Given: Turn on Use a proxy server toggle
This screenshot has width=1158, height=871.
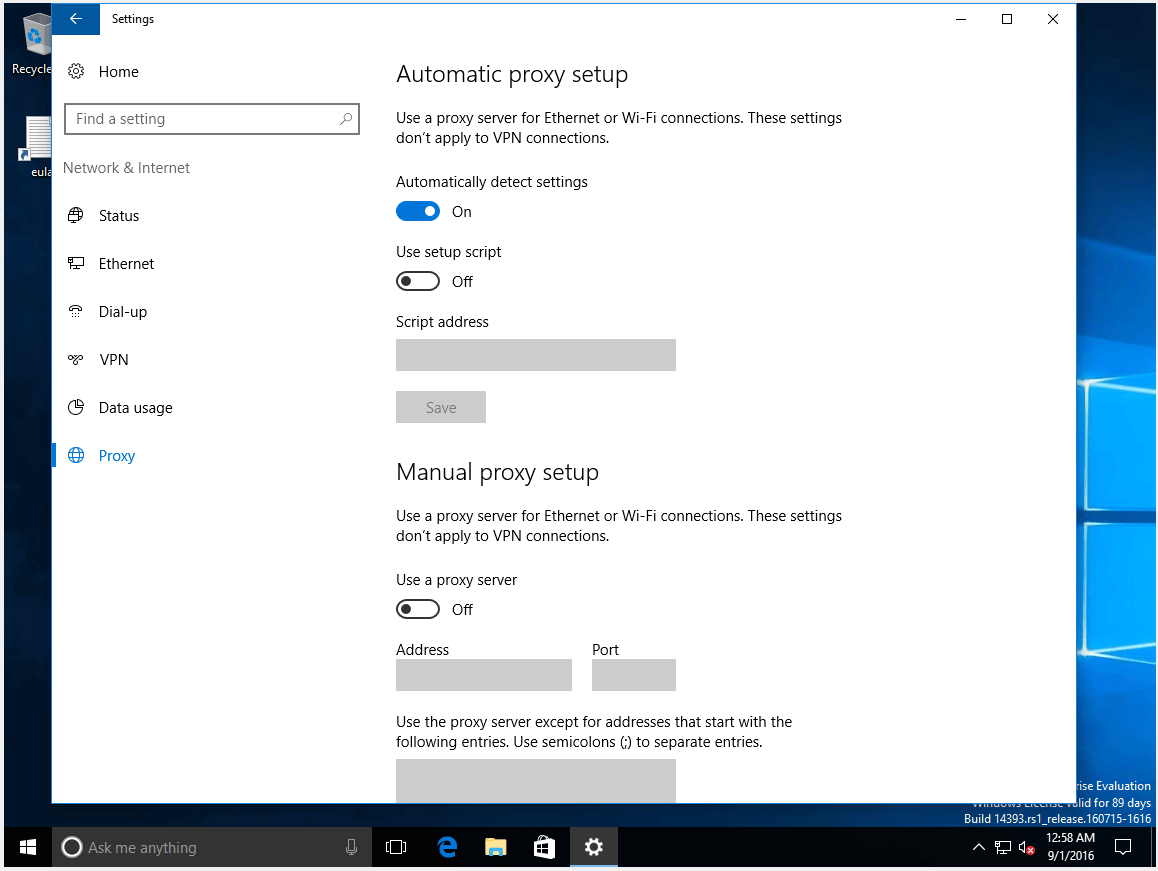Looking at the screenshot, I should (418, 610).
